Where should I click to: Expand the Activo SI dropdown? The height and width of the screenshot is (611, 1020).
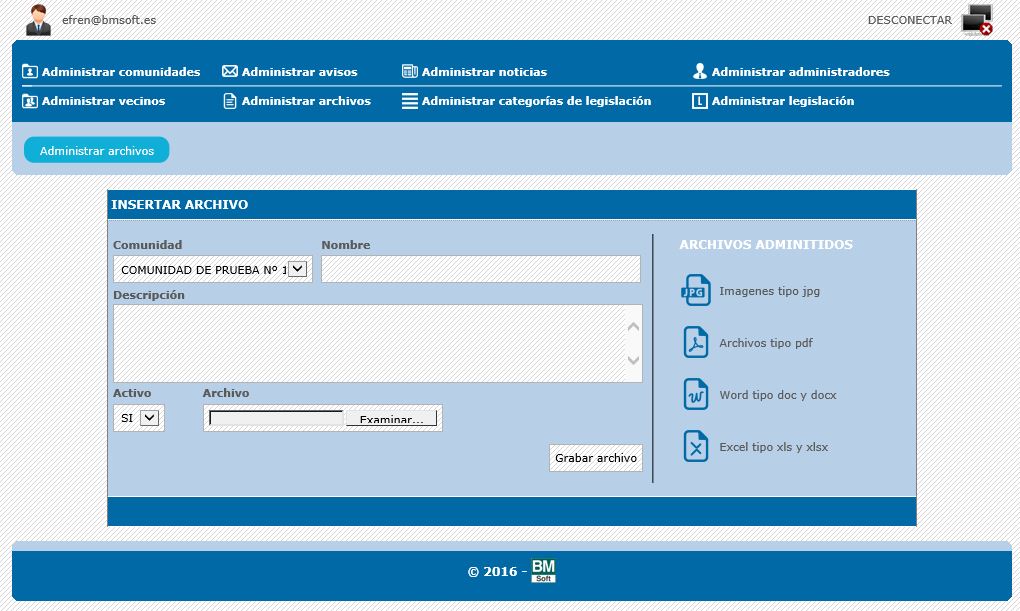click(x=149, y=418)
